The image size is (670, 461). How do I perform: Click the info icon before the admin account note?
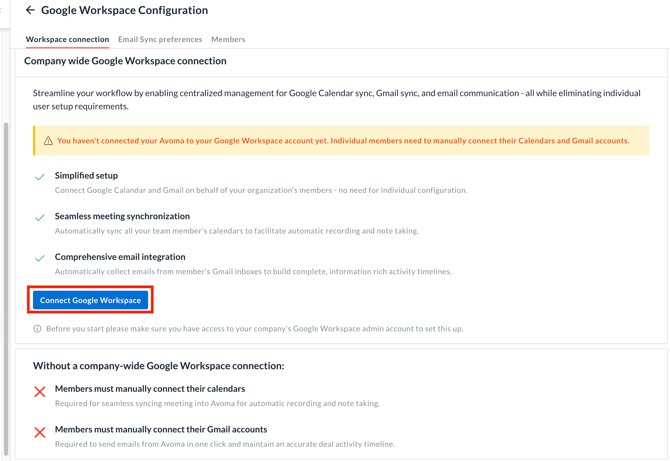[37, 329]
